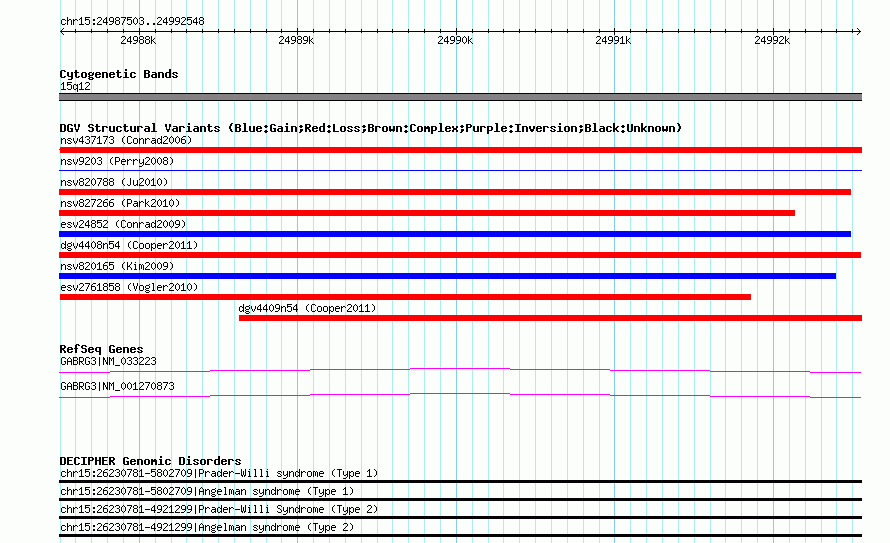Click the 24988k ruler mark
This screenshot has height=543, width=890.
tap(138, 40)
